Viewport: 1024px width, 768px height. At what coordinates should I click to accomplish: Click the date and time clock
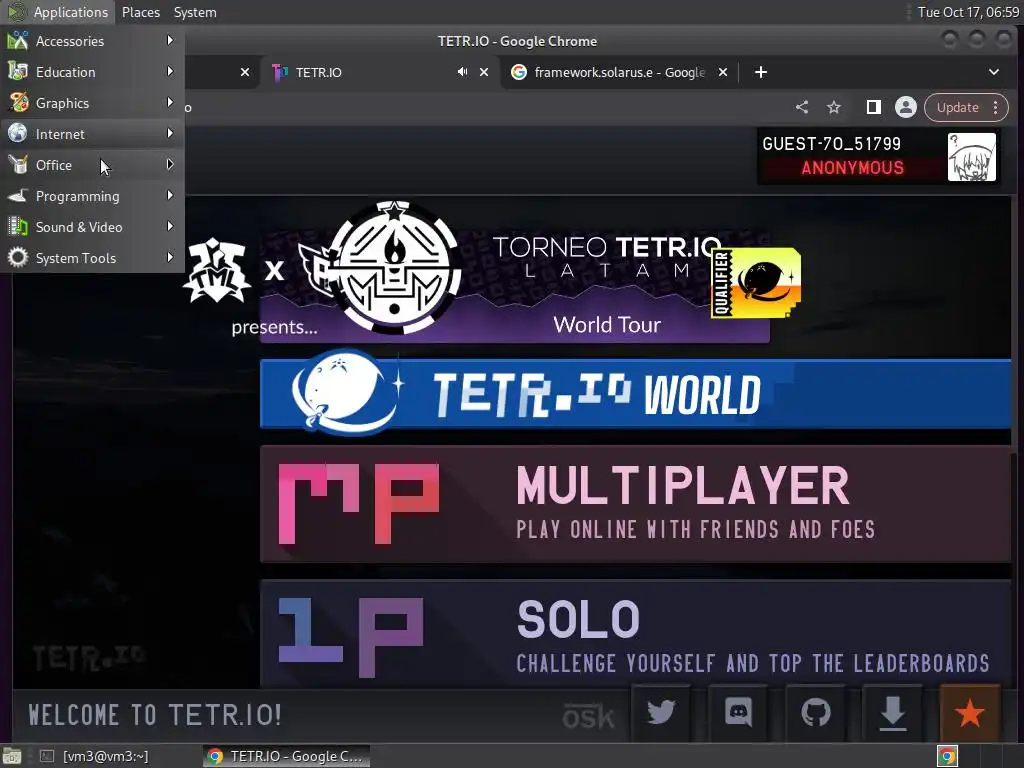(x=968, y=12)
